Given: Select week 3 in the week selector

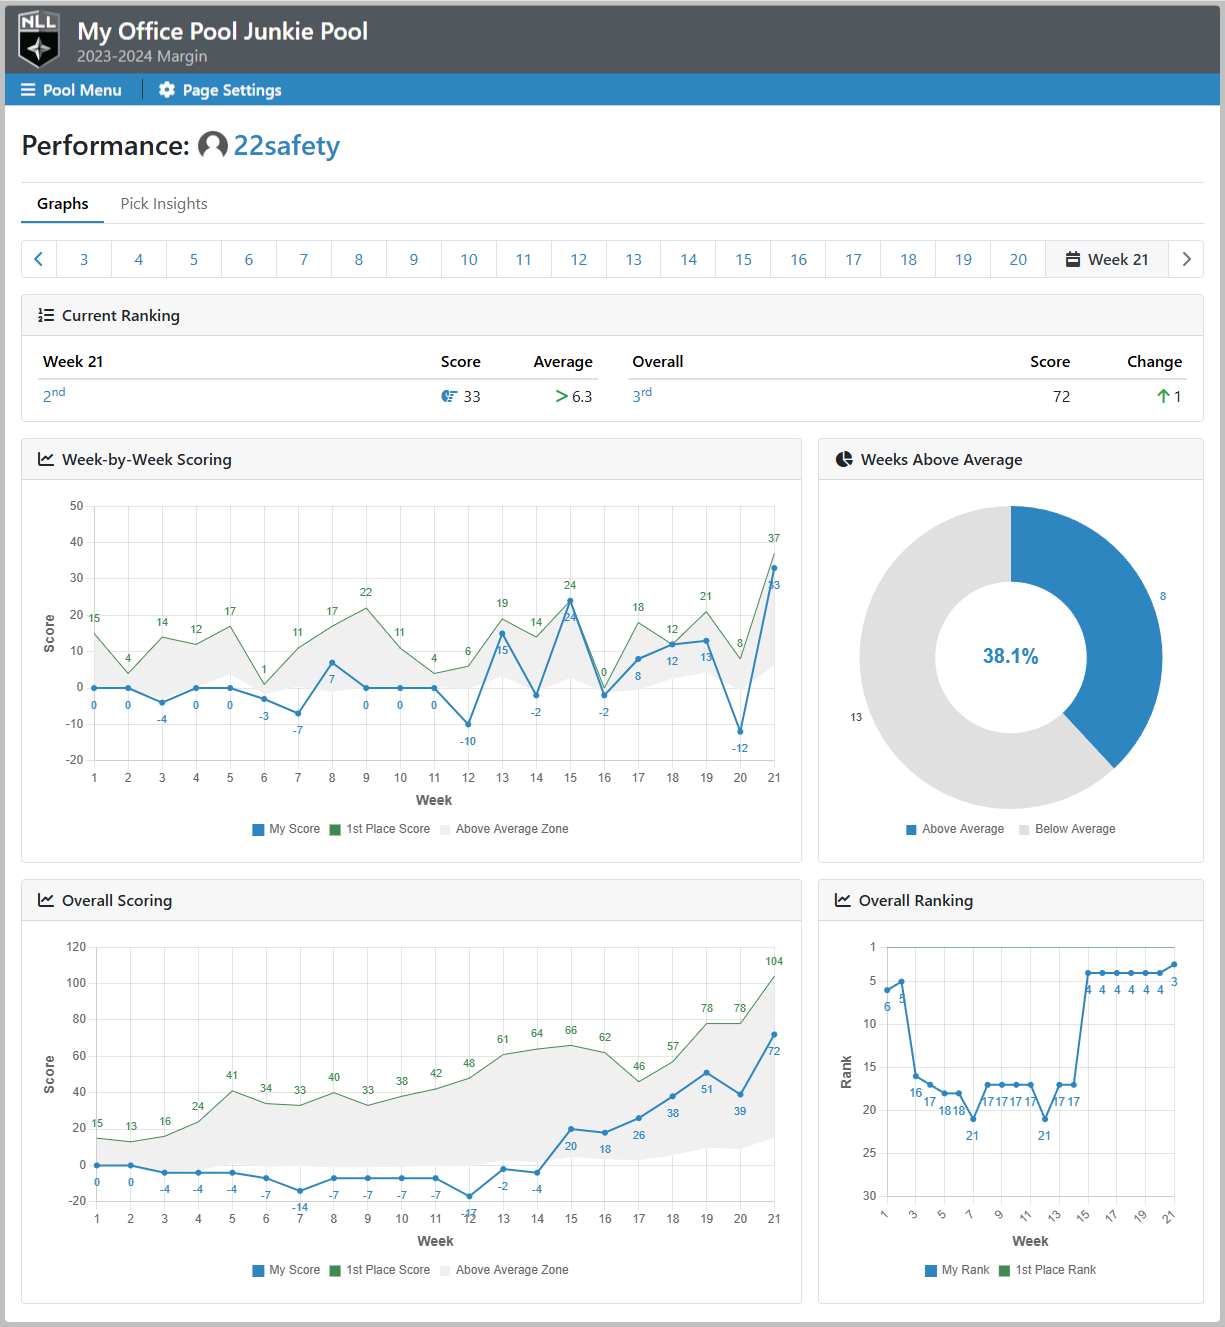Looking at the screenshot, I should (x=84, y=259).
